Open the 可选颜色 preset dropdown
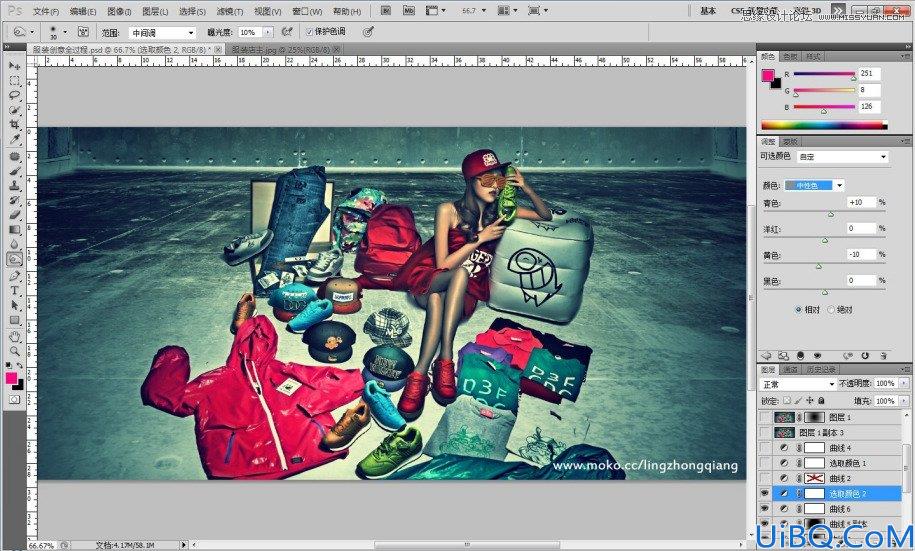 tap(843, 157)
